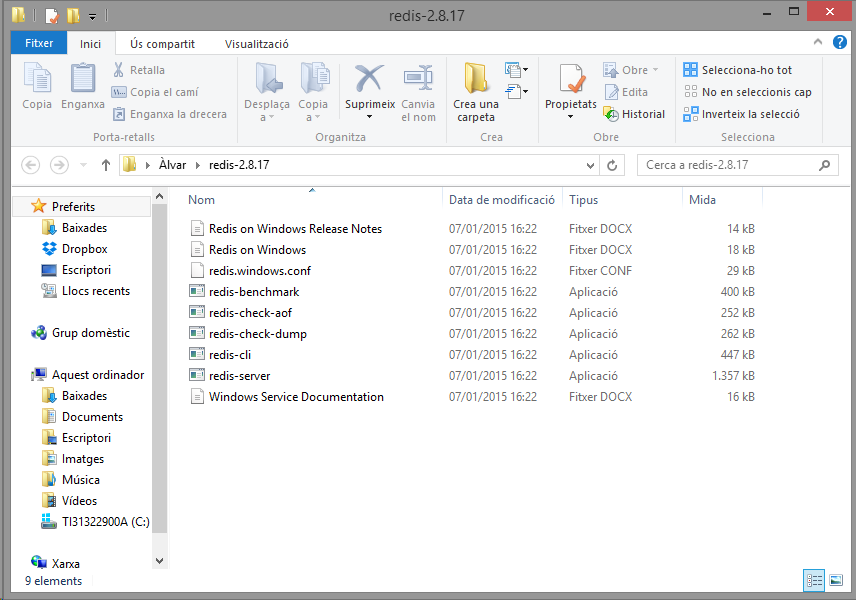The image size is (856, 600).
Task: Expand the address bar history dropdown
Action: (x=590, y=165)
